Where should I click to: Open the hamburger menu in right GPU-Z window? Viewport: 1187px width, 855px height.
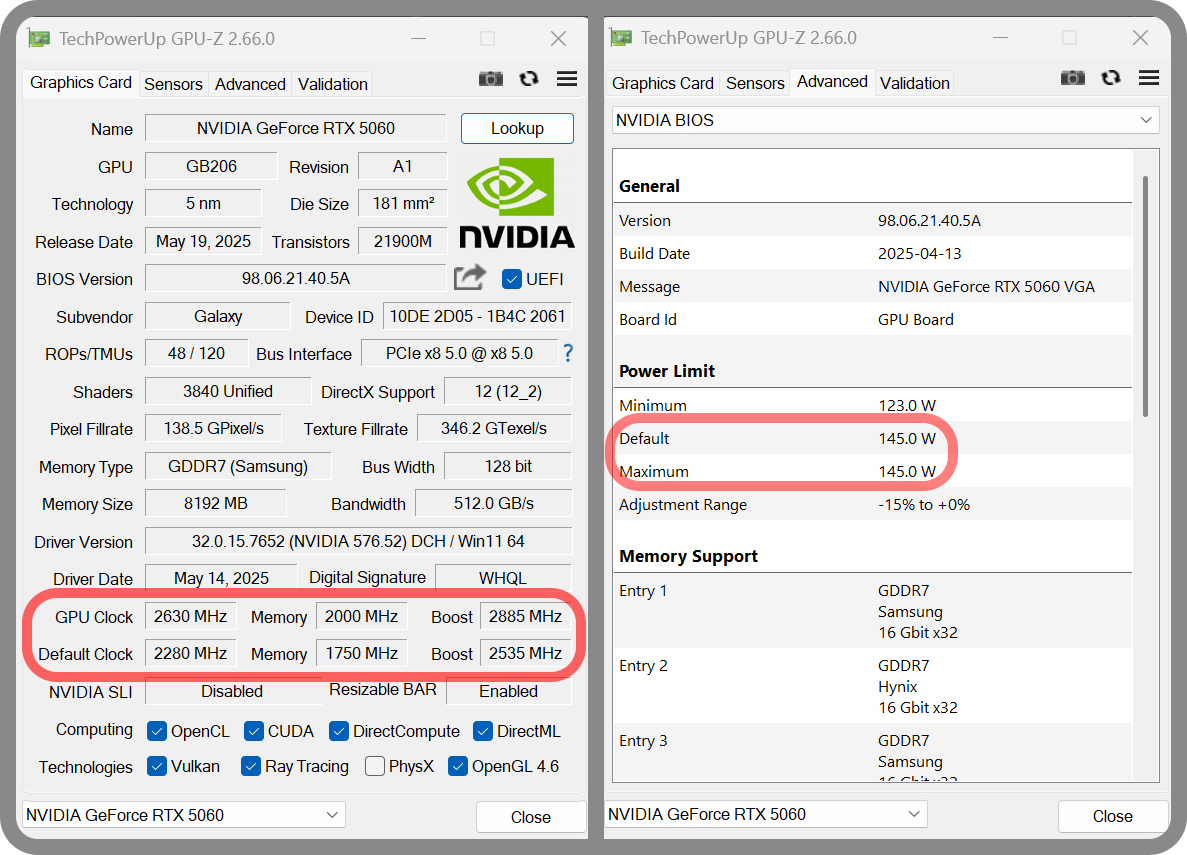pos(1149,77)
